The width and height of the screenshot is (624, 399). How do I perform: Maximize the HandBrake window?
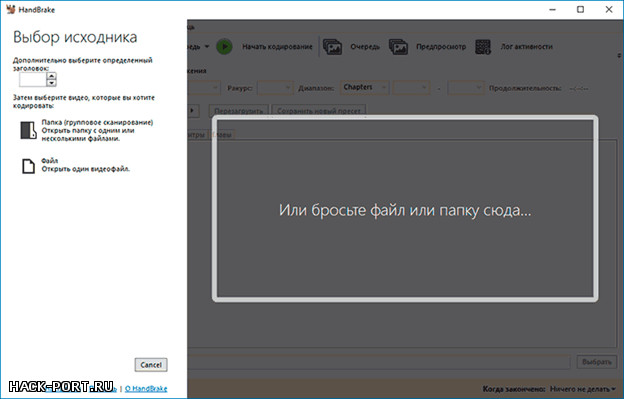581,9
